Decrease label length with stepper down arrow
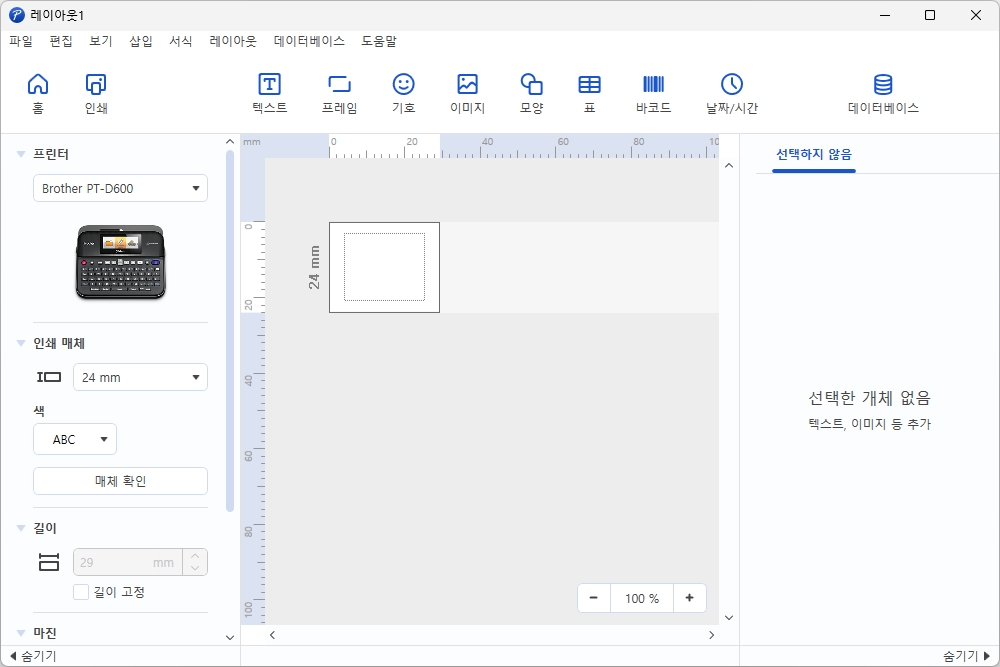Screen dimensions: 1000x667 coord(195,568)
